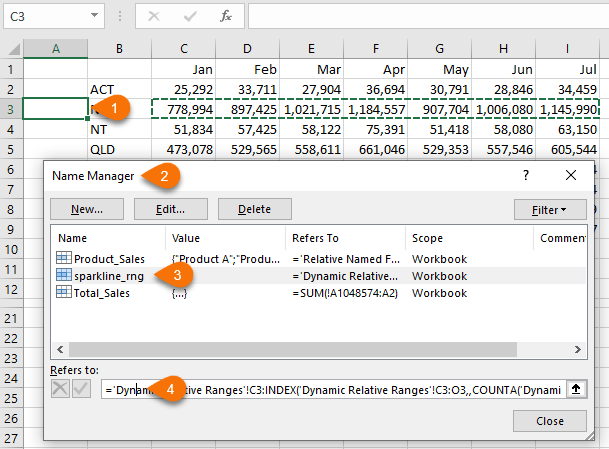
Task: Click the Product_Sales table icon
Action: point(64,258)
